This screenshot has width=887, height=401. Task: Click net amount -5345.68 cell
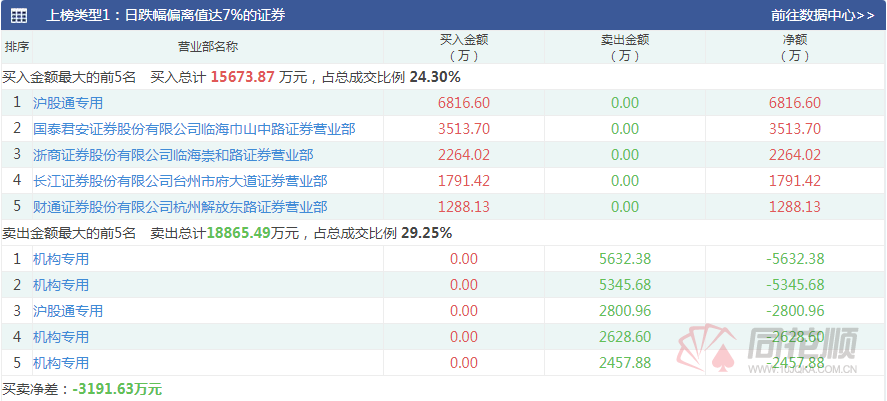(x=795, y=285)
